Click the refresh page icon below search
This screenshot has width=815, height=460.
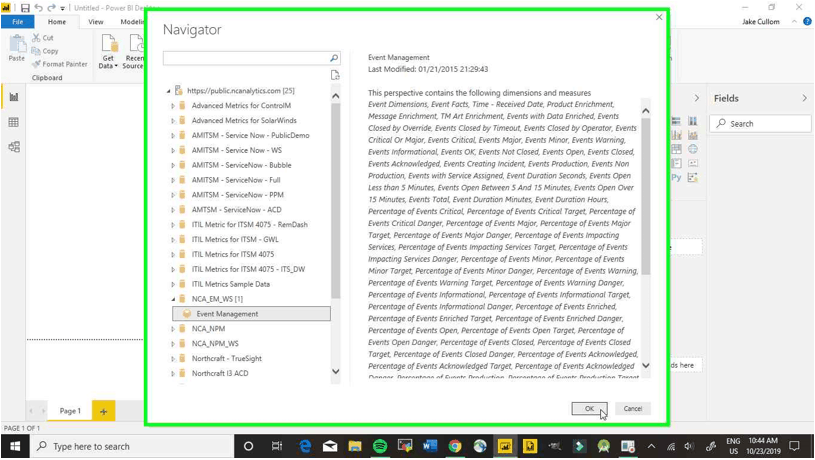(x=335, y=75)
